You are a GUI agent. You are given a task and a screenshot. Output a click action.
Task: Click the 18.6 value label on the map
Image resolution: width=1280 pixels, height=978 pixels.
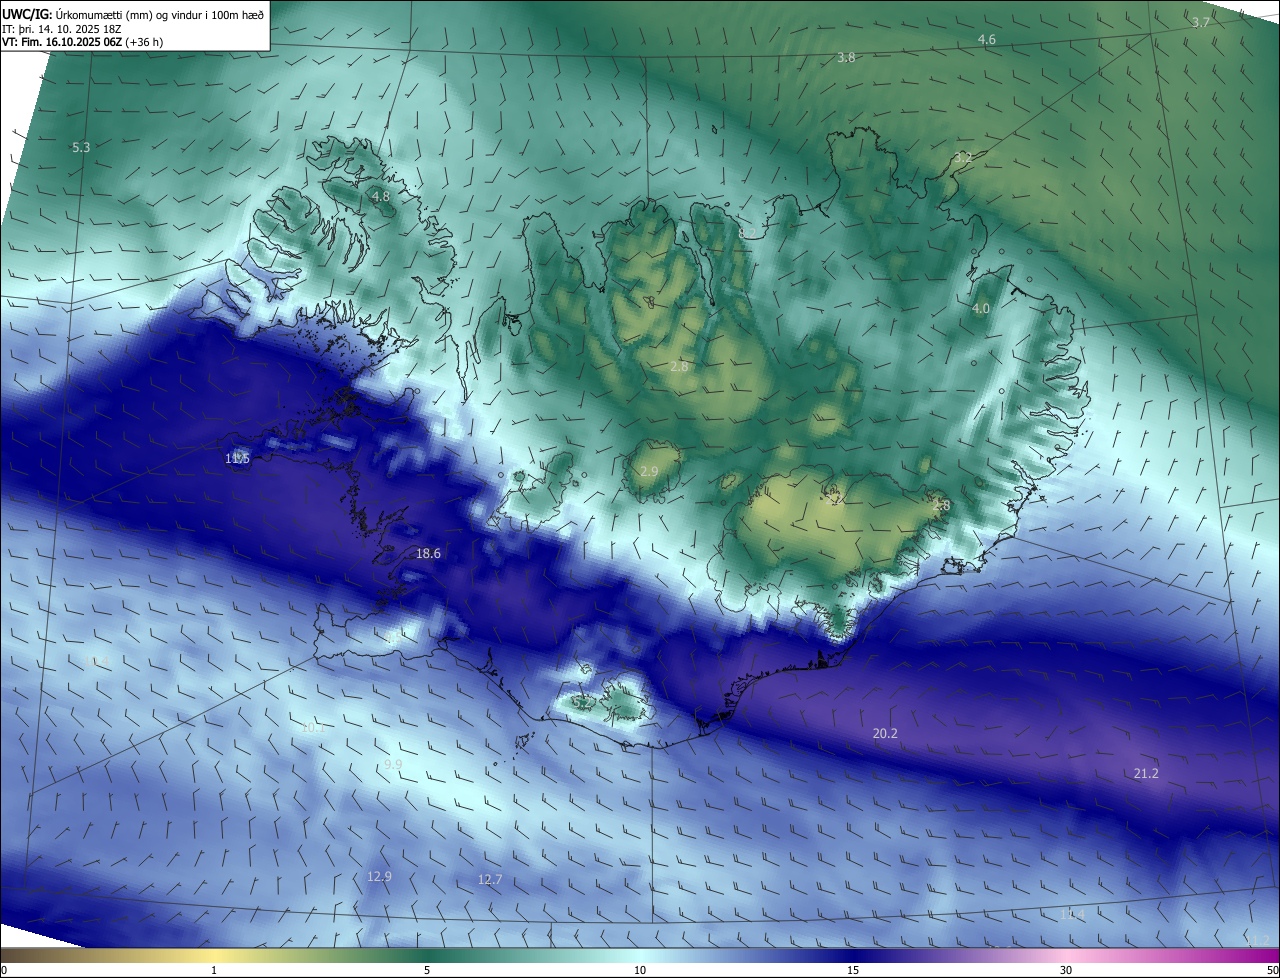(428, 553)
